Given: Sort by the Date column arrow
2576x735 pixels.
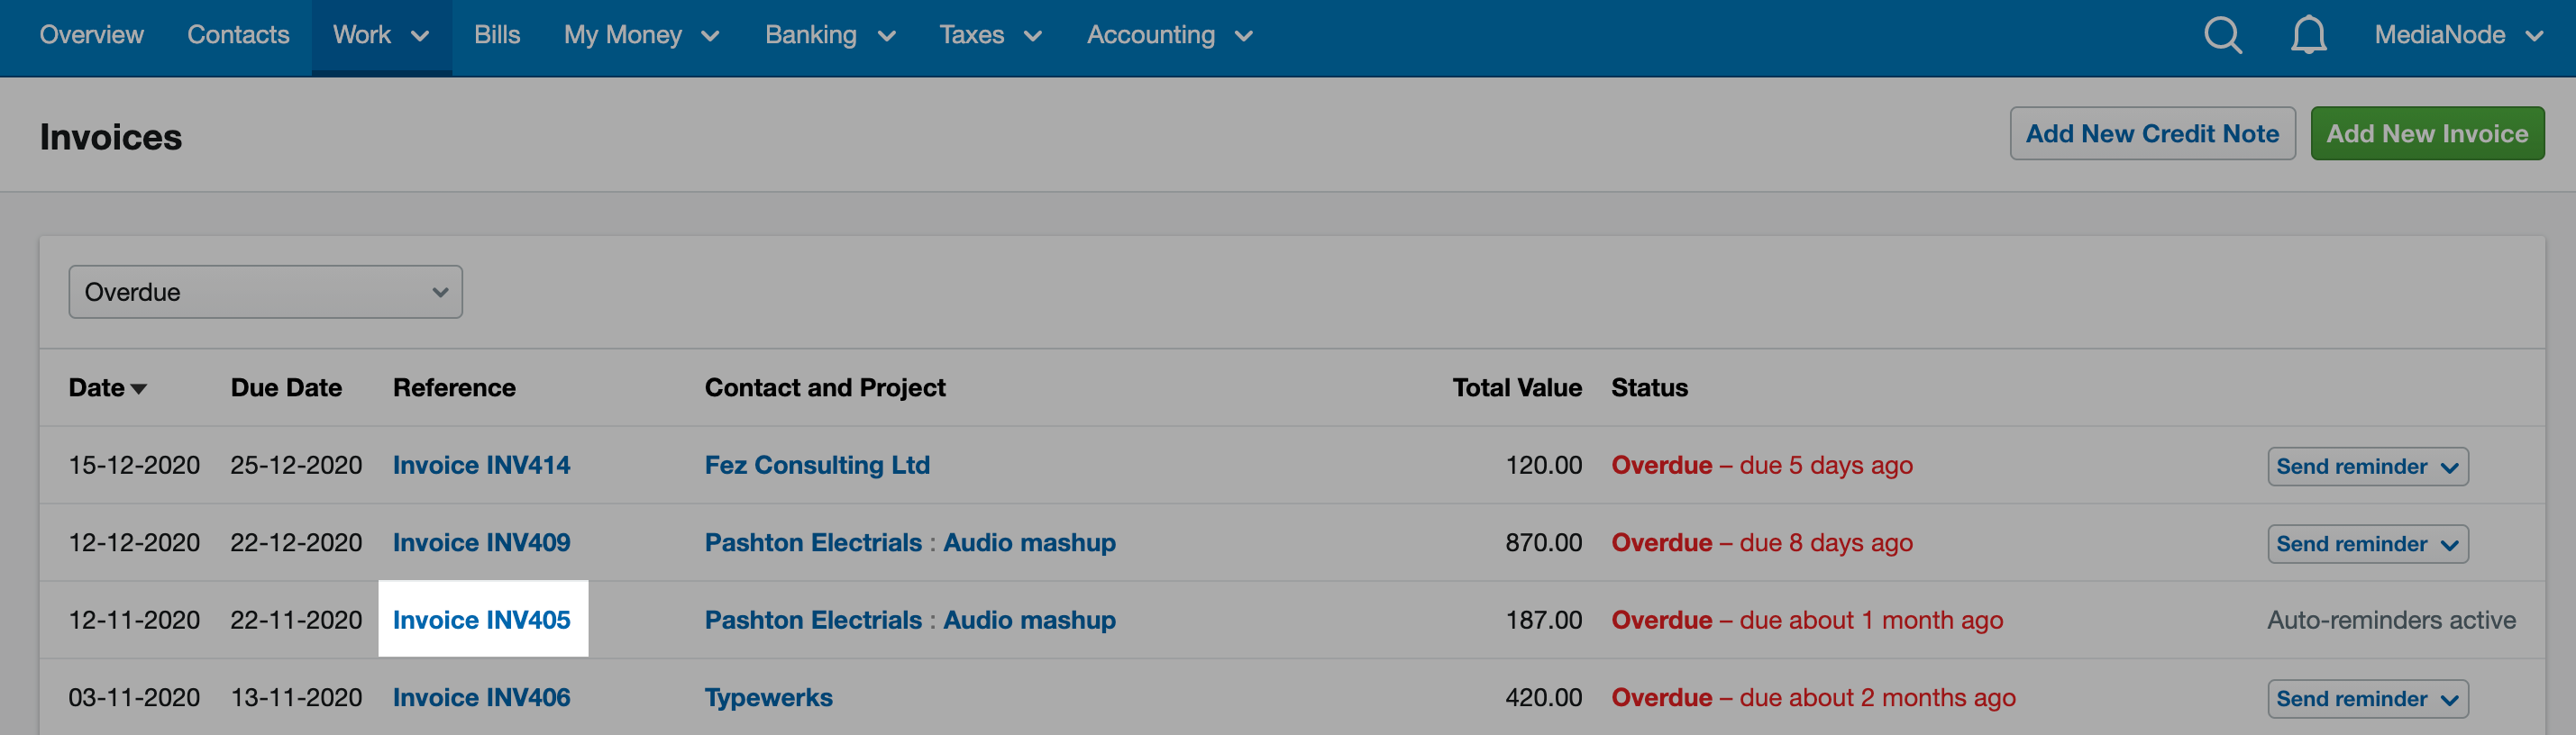Looking at the screenshot, I should [138, 389].
